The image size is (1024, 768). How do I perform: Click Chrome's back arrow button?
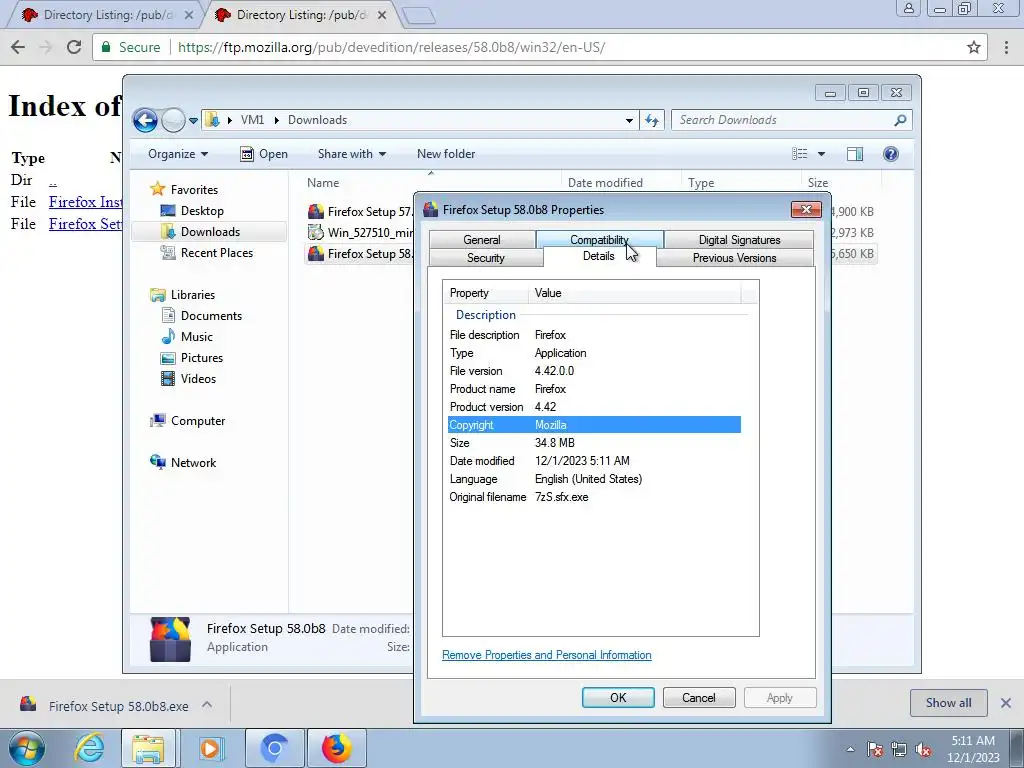point(18,47)
